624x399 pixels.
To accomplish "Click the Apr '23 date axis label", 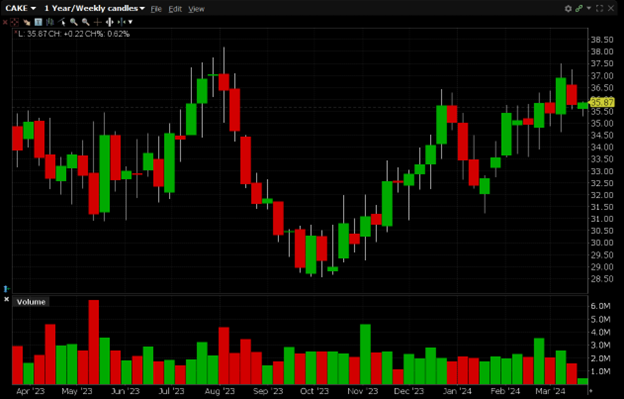I will [x=31, y=391].
